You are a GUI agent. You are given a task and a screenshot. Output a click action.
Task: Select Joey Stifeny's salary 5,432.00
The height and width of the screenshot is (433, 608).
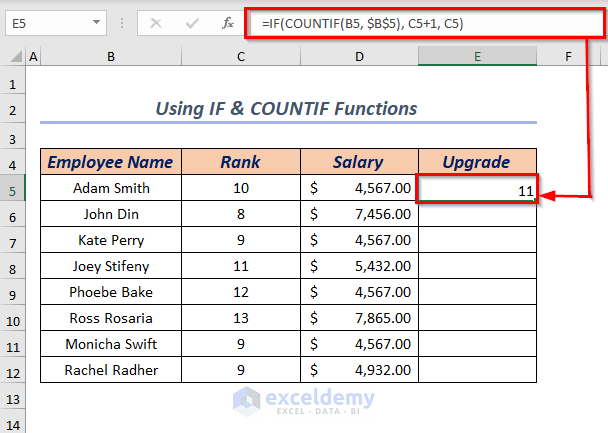pos(359,266)
